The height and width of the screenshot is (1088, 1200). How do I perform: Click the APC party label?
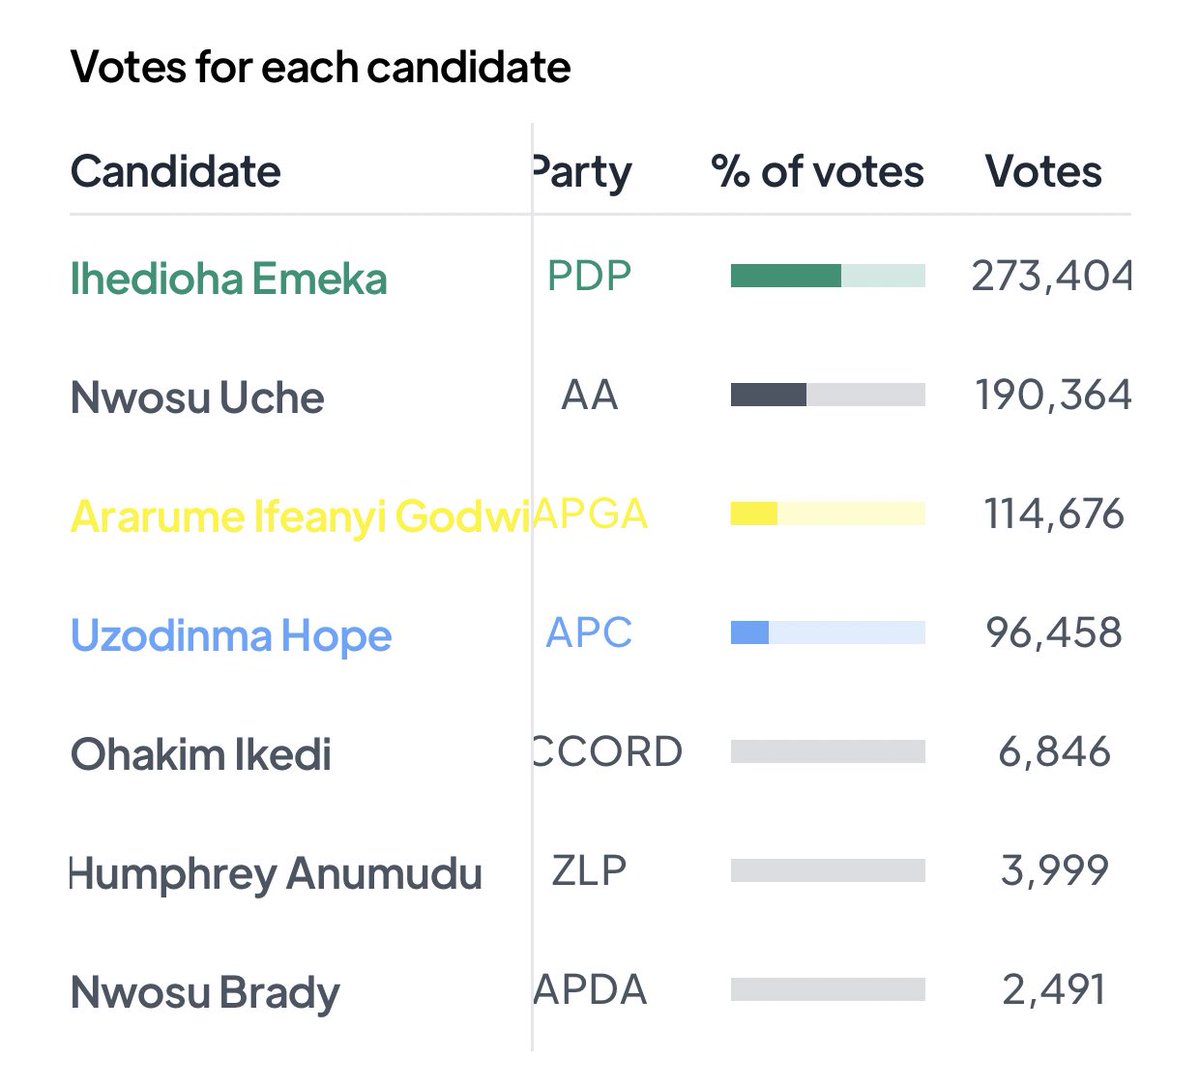click(589, 633)
